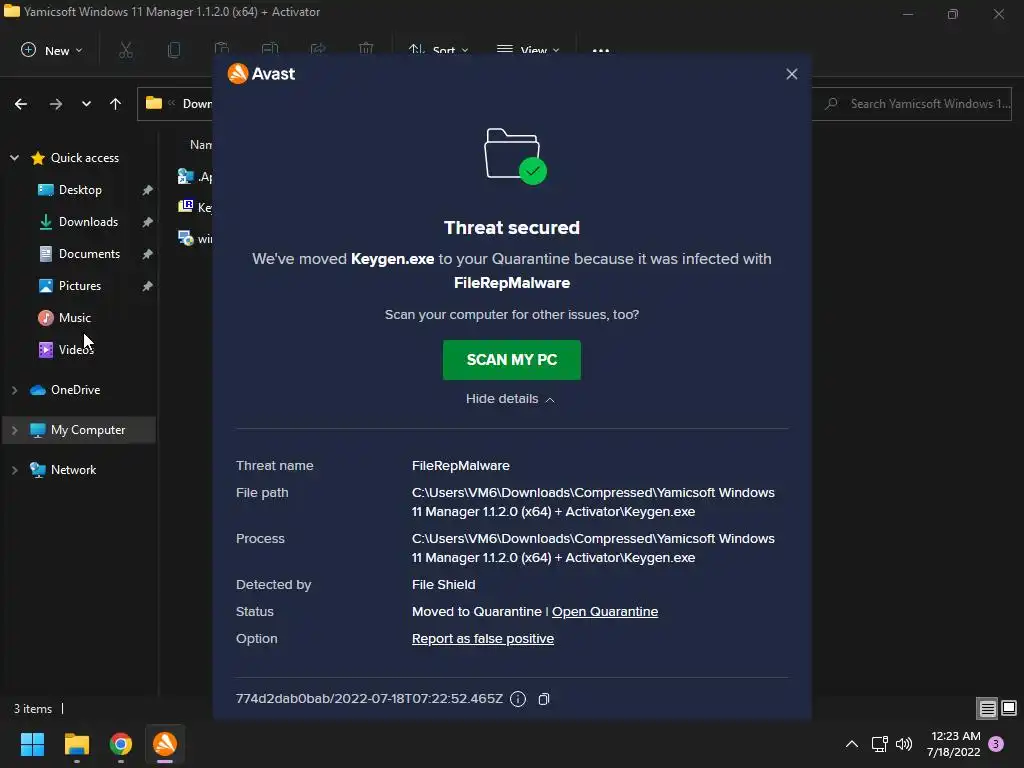Open the notification badge showing 3
Viewport: 1024px width, 768px height.
pos(996,744)
